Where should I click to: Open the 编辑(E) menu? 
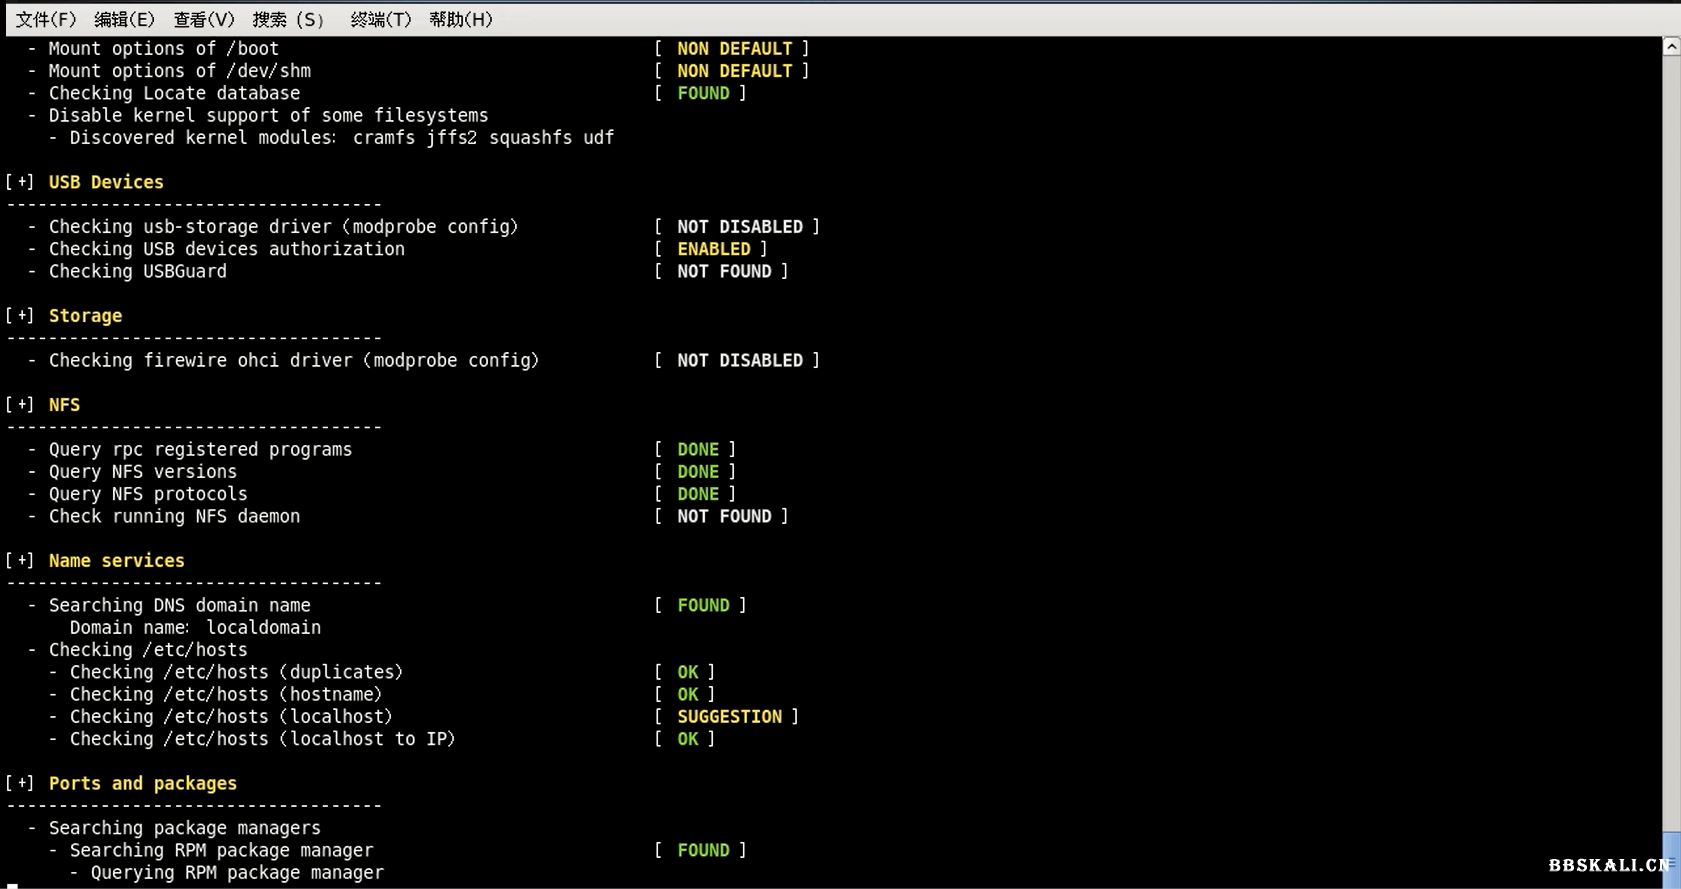[x=124, y=19]
